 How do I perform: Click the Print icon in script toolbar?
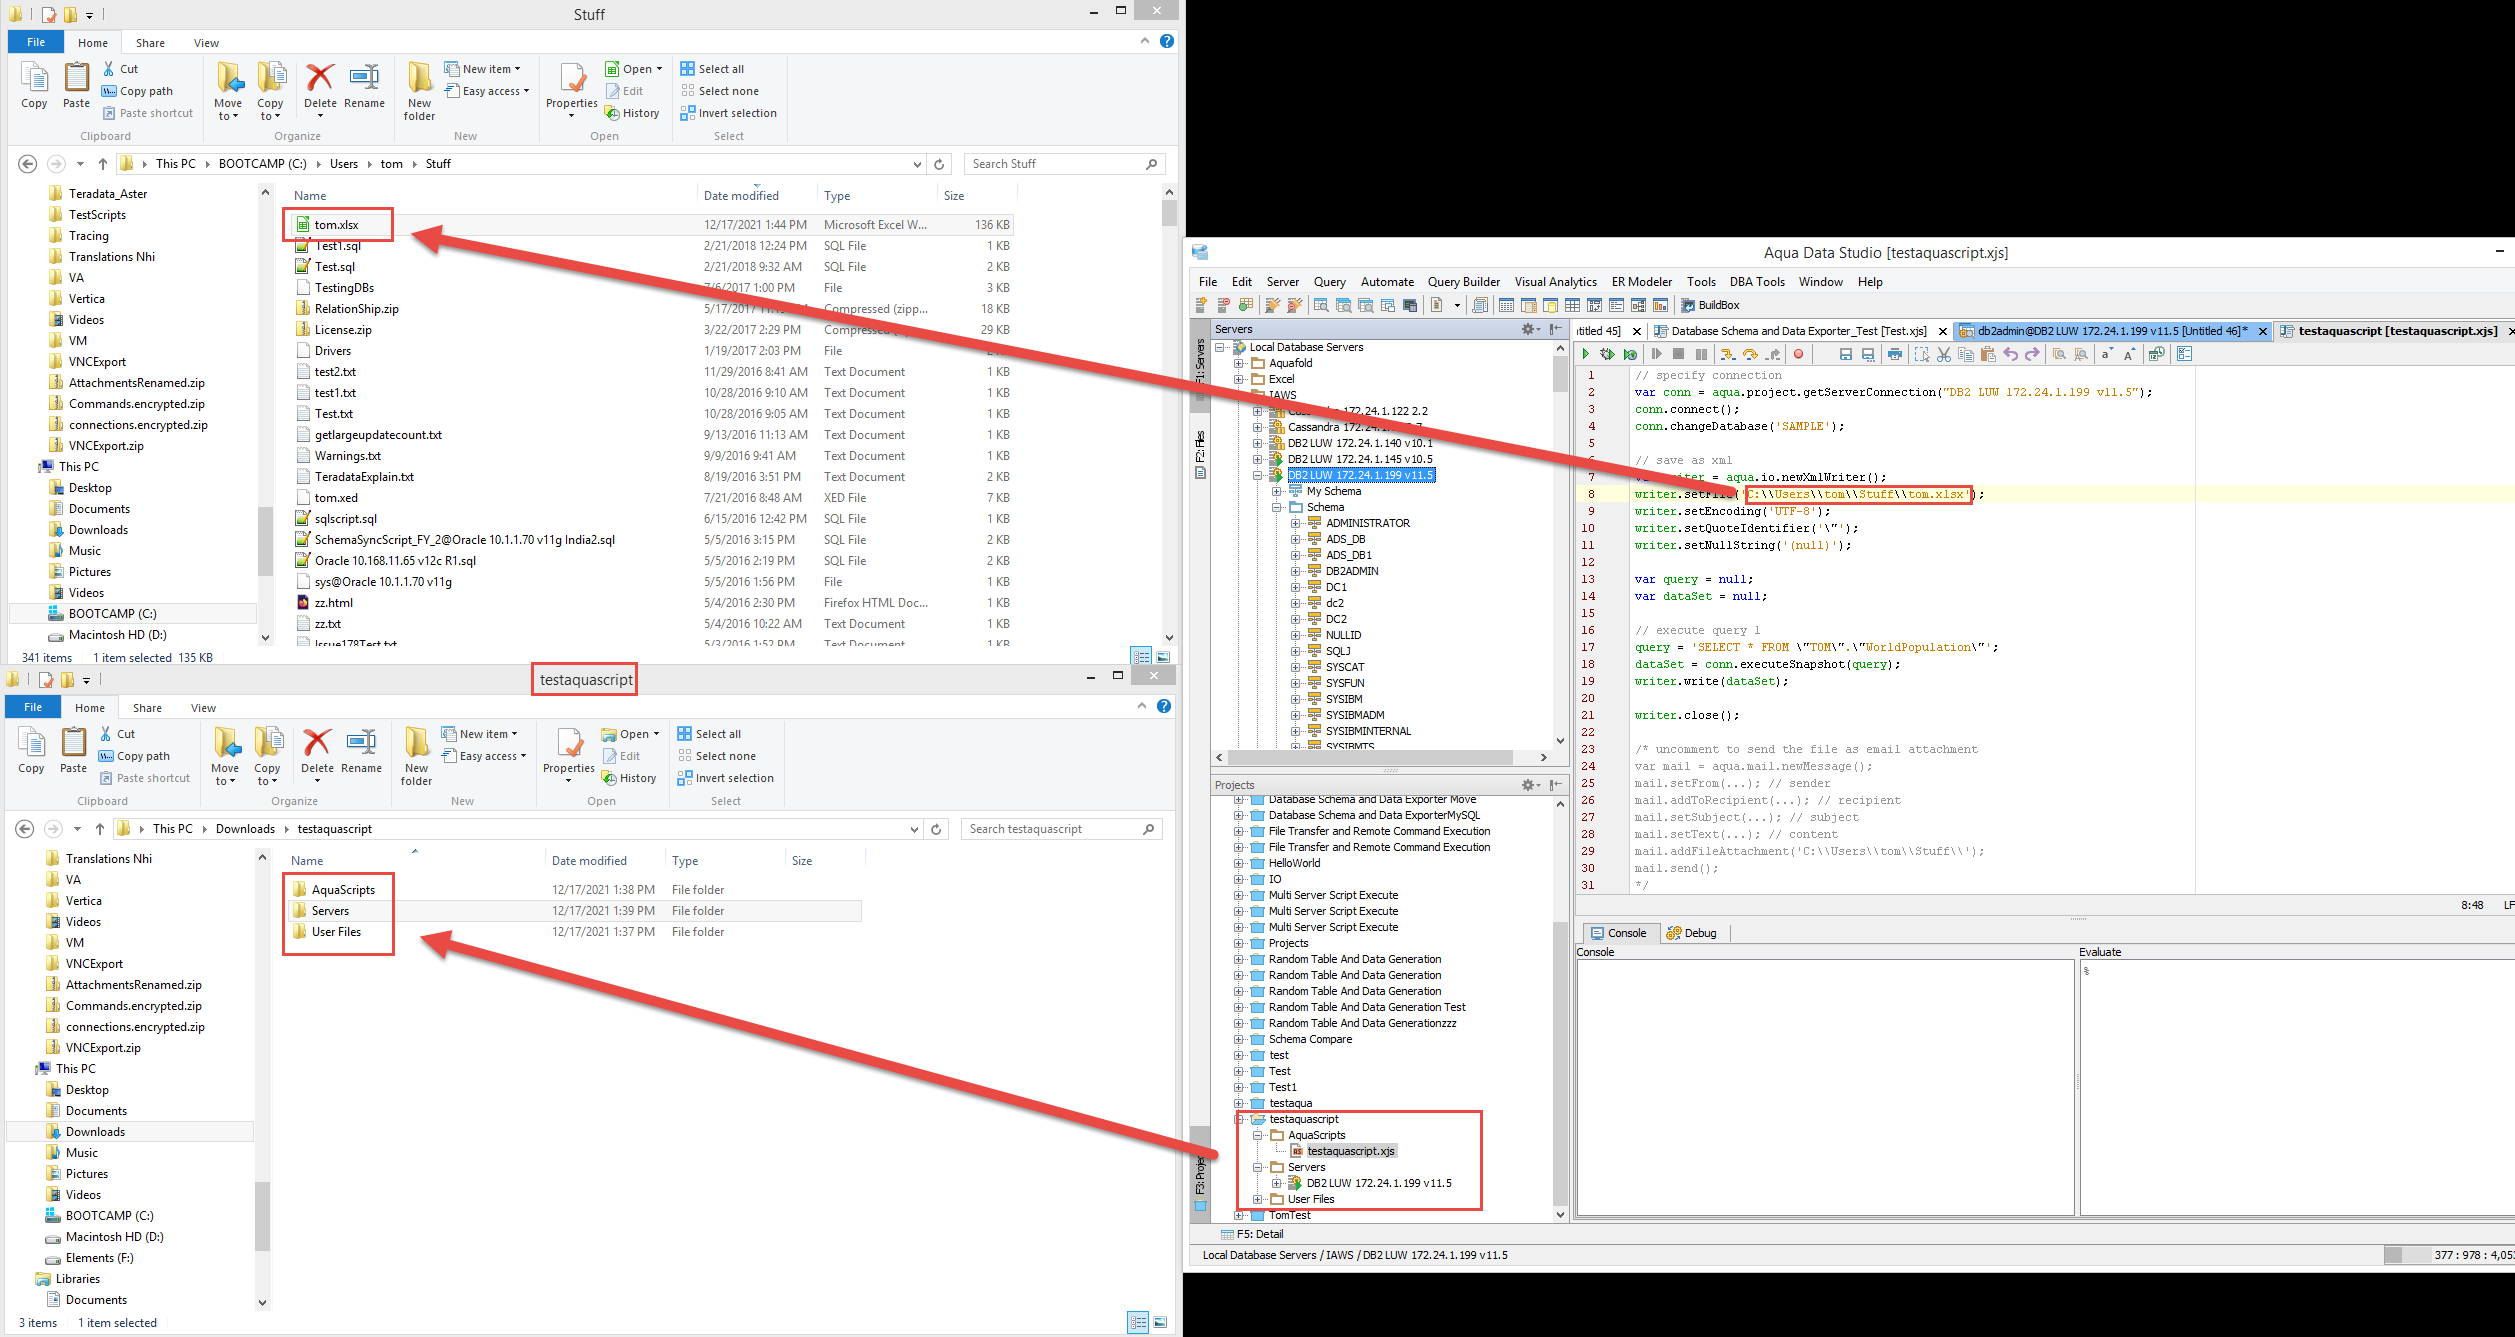(x=1894, y=354)
